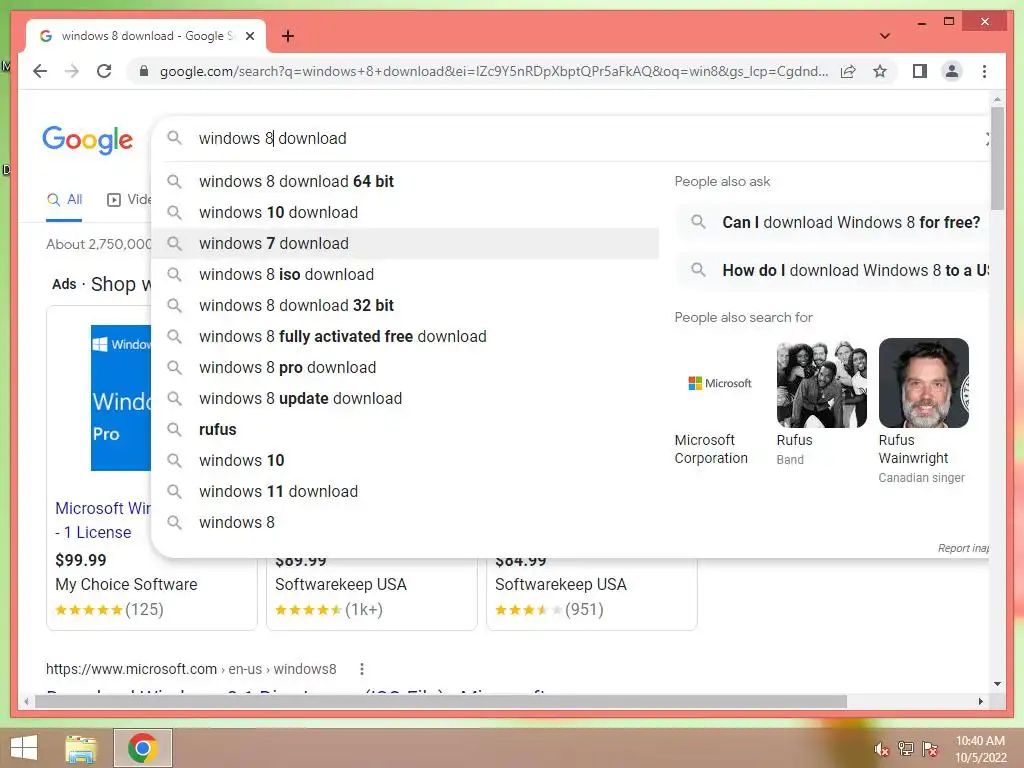The width and height of the screenshot is (1024, 768).
Task: Select 'windows 11 download' suggestion
Action: click(x=405, y=492)
